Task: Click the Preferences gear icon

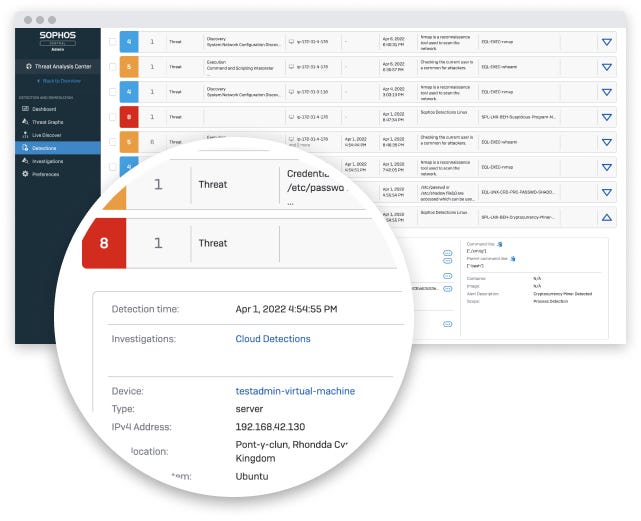Action: pyautogui.click(x=25, y=174)
